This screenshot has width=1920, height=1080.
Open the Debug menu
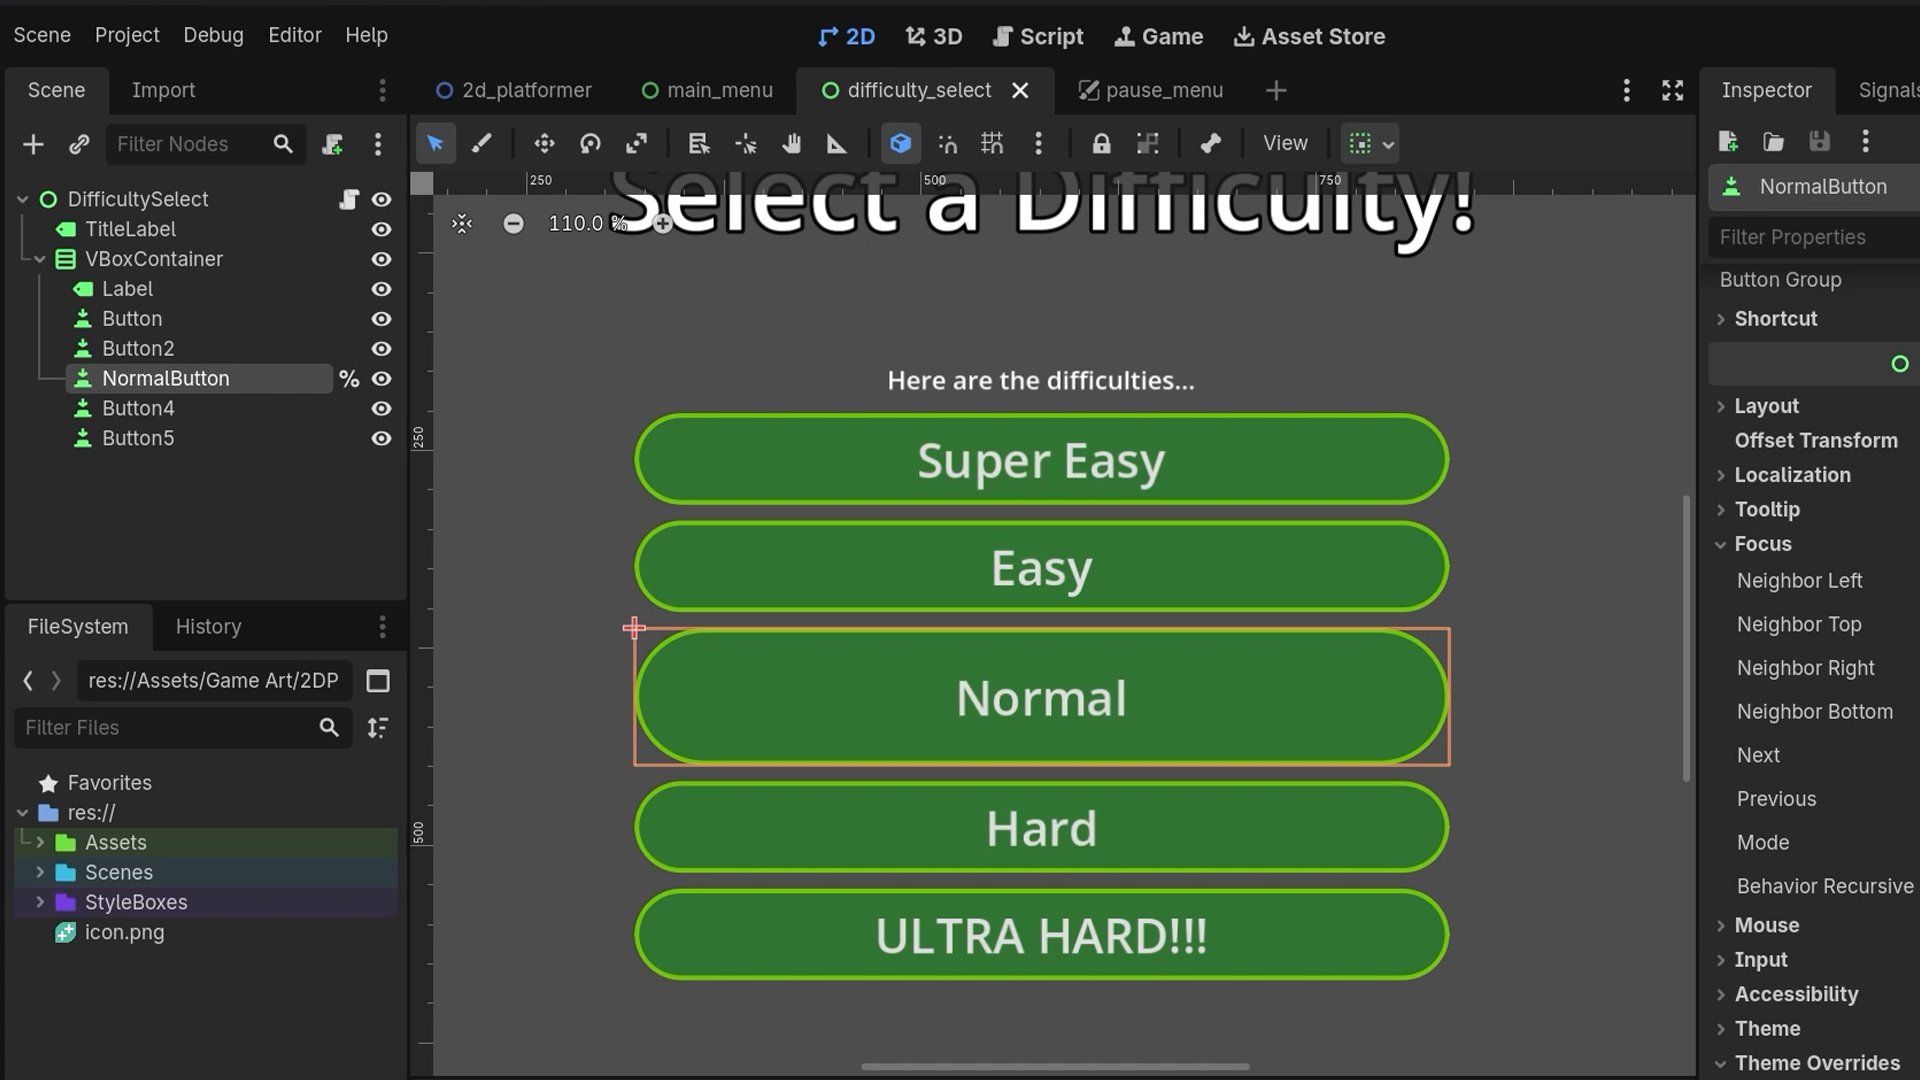(x=213, y=35)
